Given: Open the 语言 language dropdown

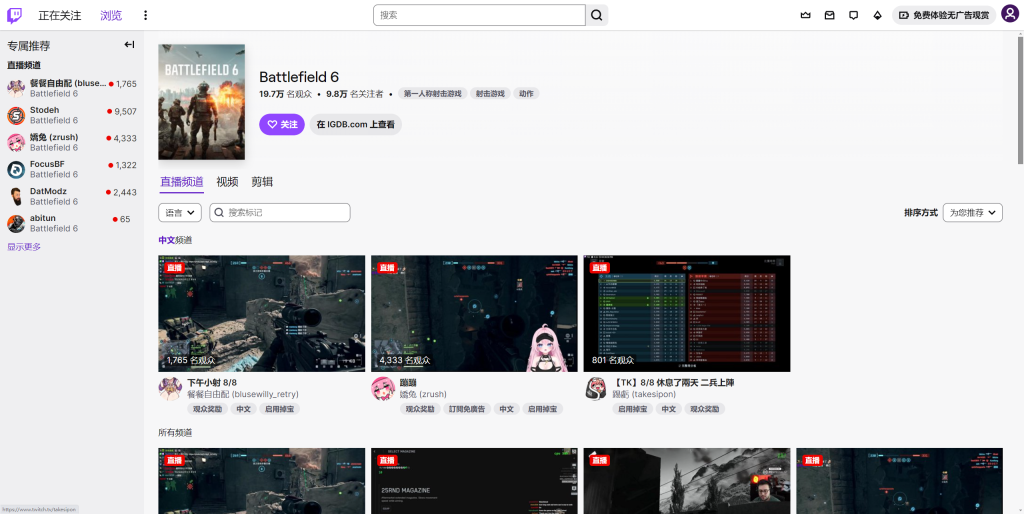Looking at the screenshot, I should click(180, 212).
